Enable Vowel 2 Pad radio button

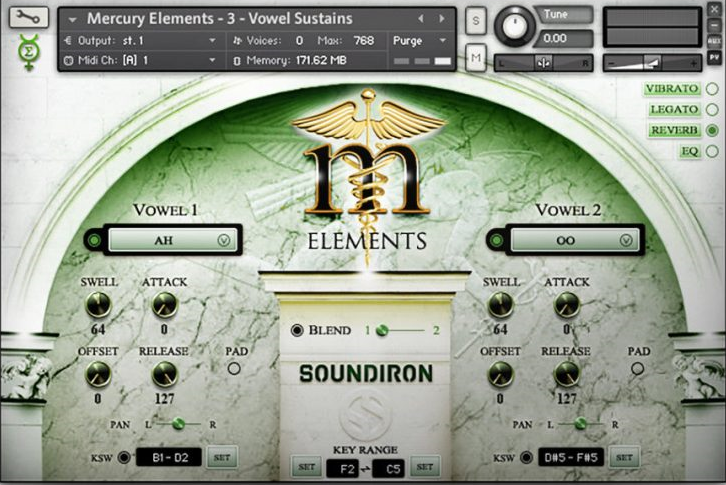click(x=637, y=369)
